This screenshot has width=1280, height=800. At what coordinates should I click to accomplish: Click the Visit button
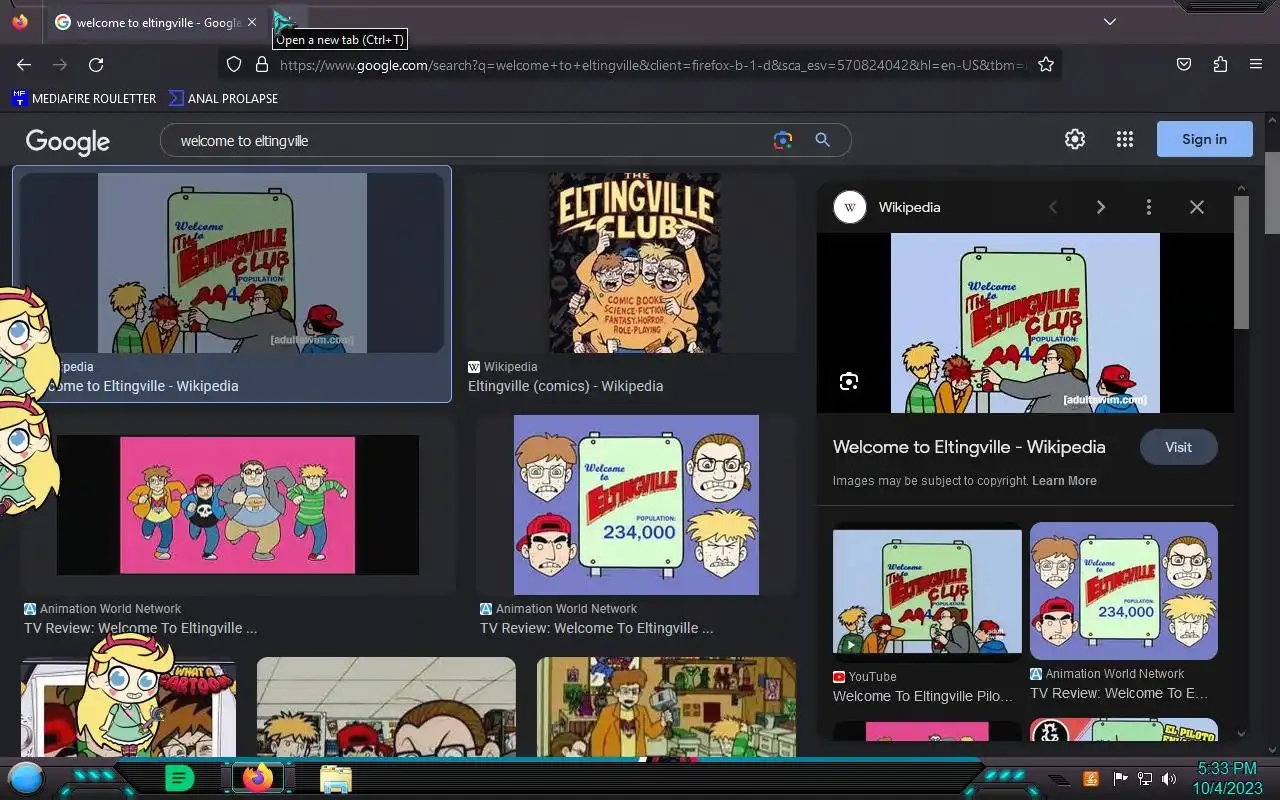1178,447
